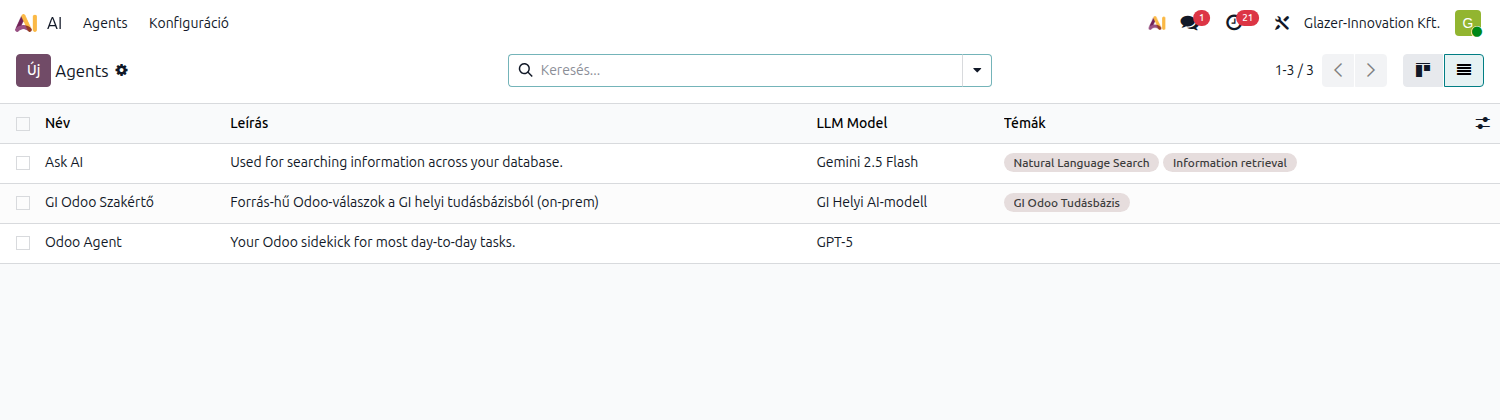Image resolution: width=1500 pixels, height=420 pixels.
Task: Open optional columns adjust icon
Action: pyautogui.click(x=1482, y=123)
